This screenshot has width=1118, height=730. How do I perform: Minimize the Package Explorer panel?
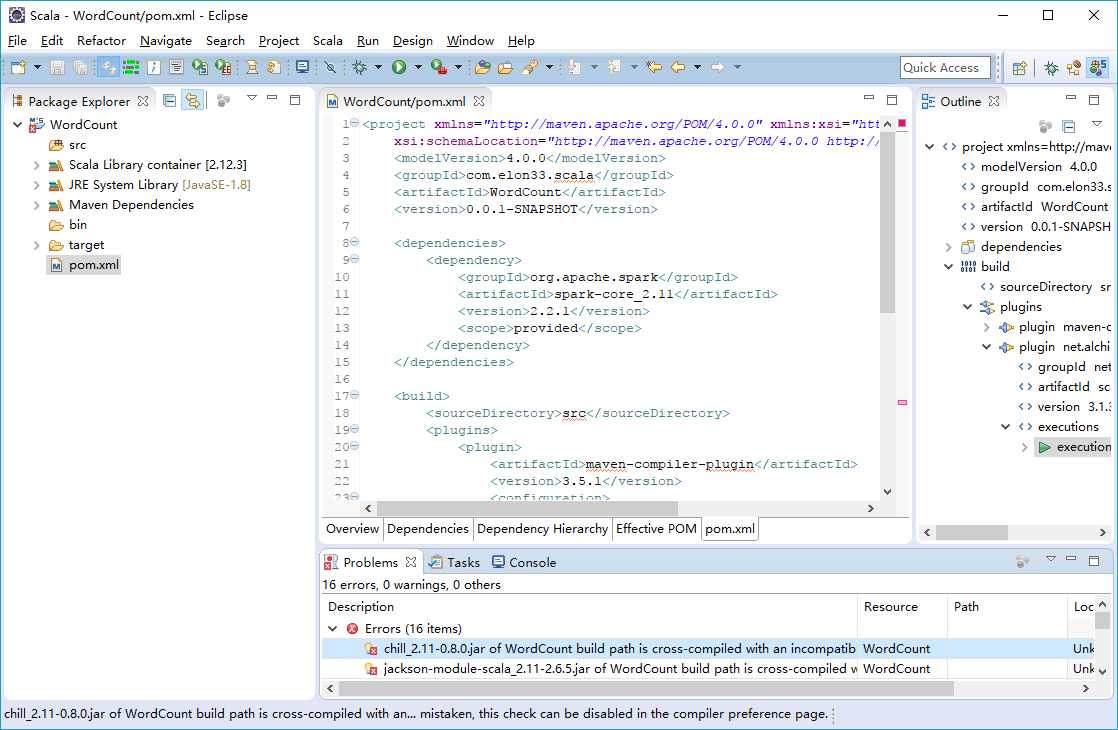click(272, 98)
